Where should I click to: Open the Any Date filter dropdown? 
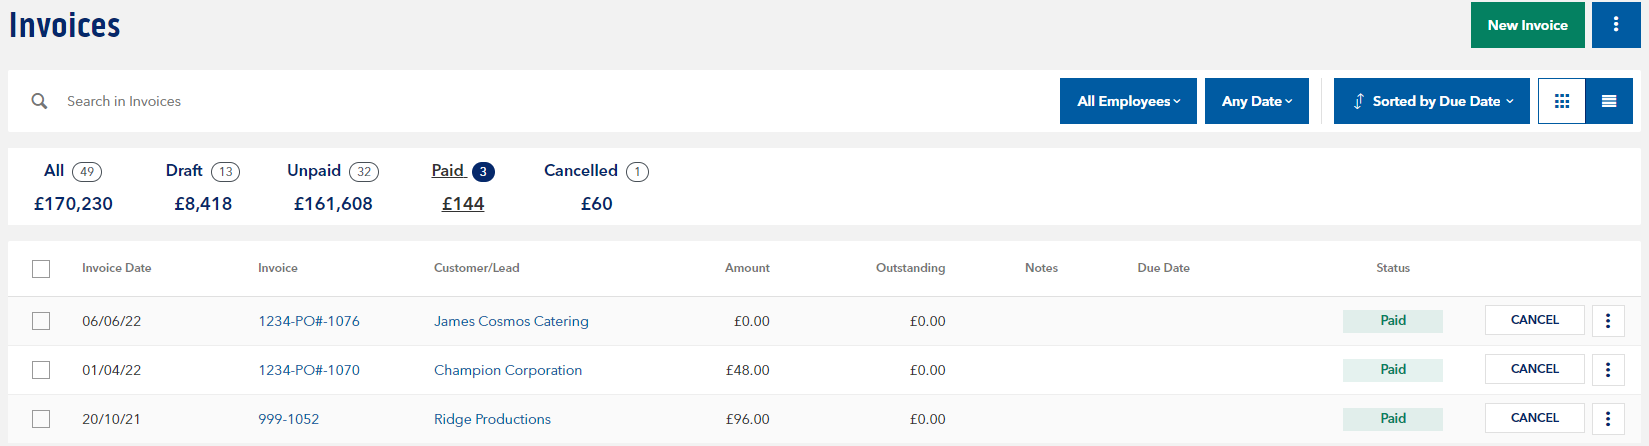[1256, 101]
